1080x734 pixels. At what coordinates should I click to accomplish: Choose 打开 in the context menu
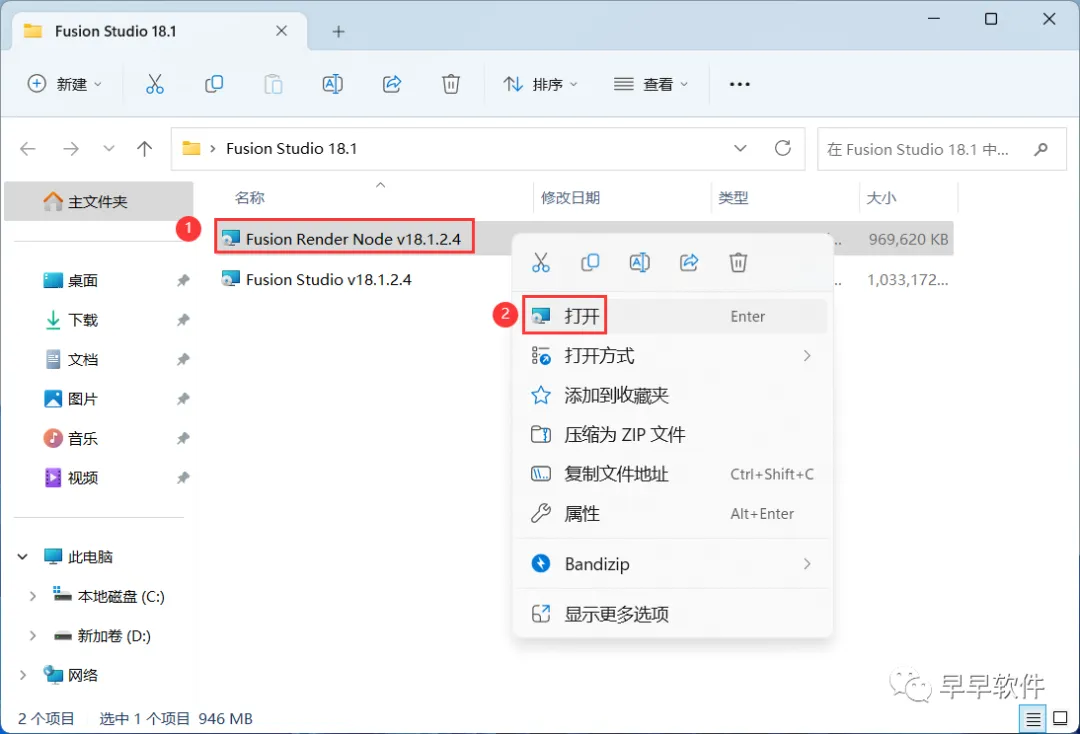pos(674,316)
